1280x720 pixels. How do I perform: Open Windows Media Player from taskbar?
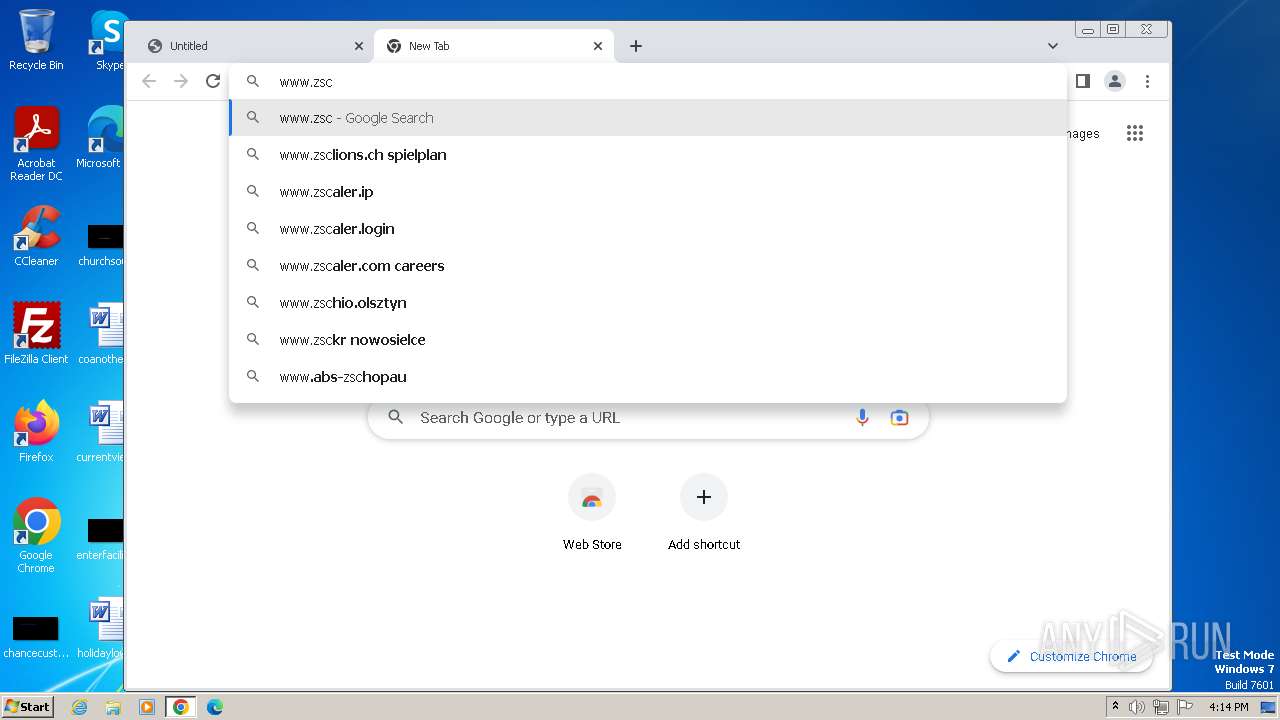147,707
